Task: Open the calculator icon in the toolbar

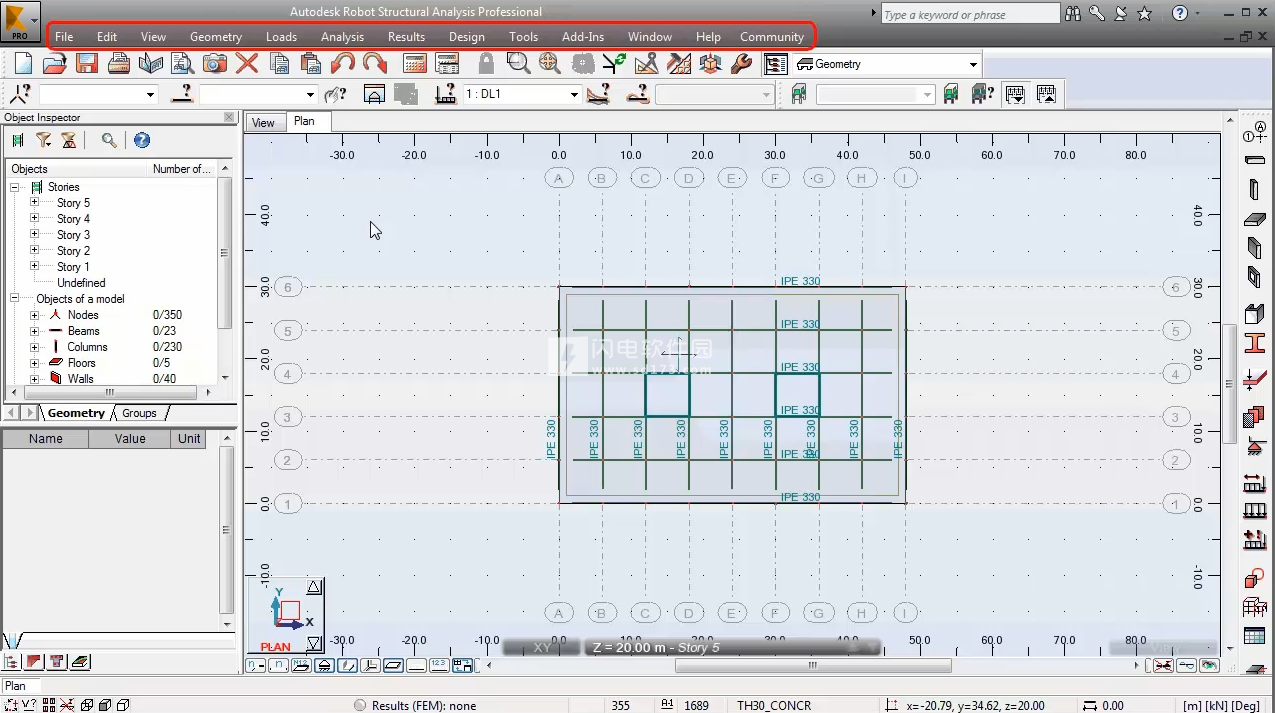Action: click(414, 64)
